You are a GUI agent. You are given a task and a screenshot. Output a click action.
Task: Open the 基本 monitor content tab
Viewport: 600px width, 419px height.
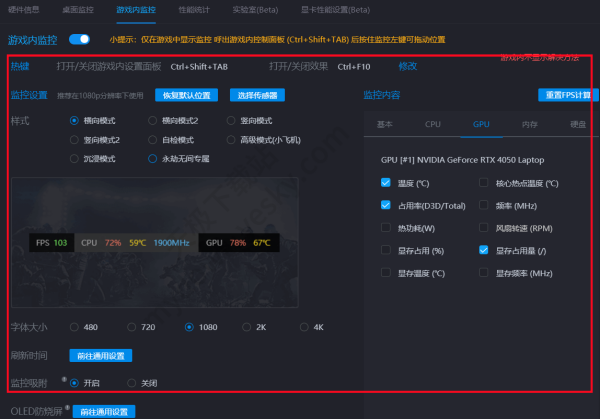[385, 125]
